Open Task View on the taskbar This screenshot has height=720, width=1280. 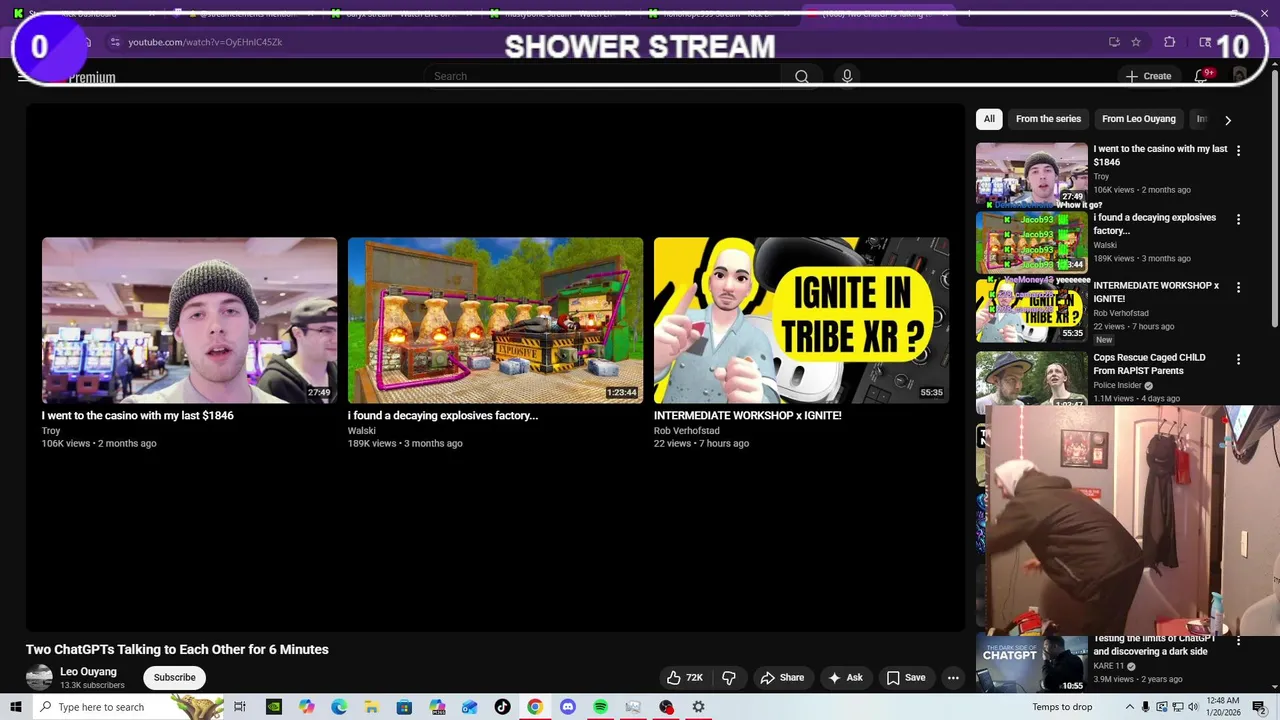(240, 707)
